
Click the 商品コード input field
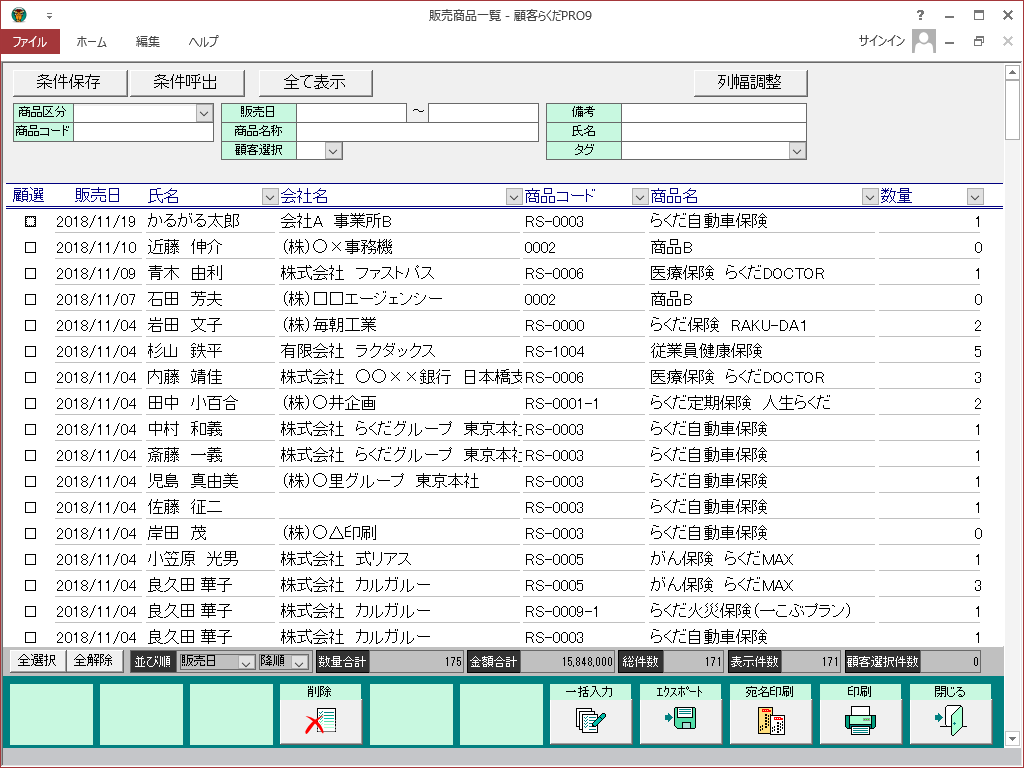pyautogui.click(x=144, y=132)
